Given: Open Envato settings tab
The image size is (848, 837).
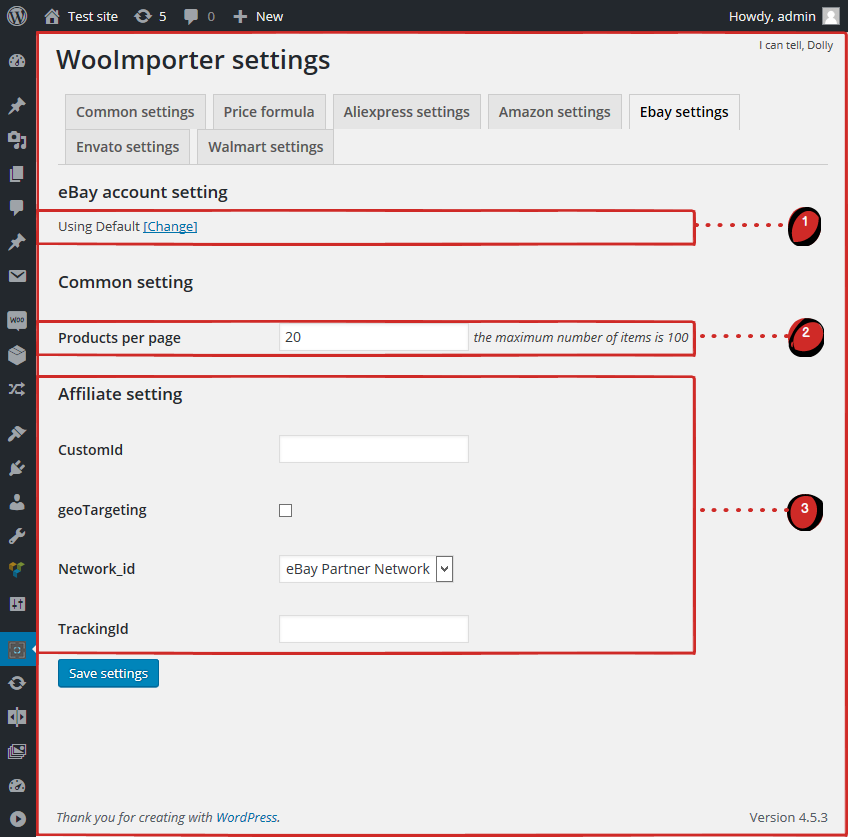Looking at the screenshot, I should pos(128,147).
